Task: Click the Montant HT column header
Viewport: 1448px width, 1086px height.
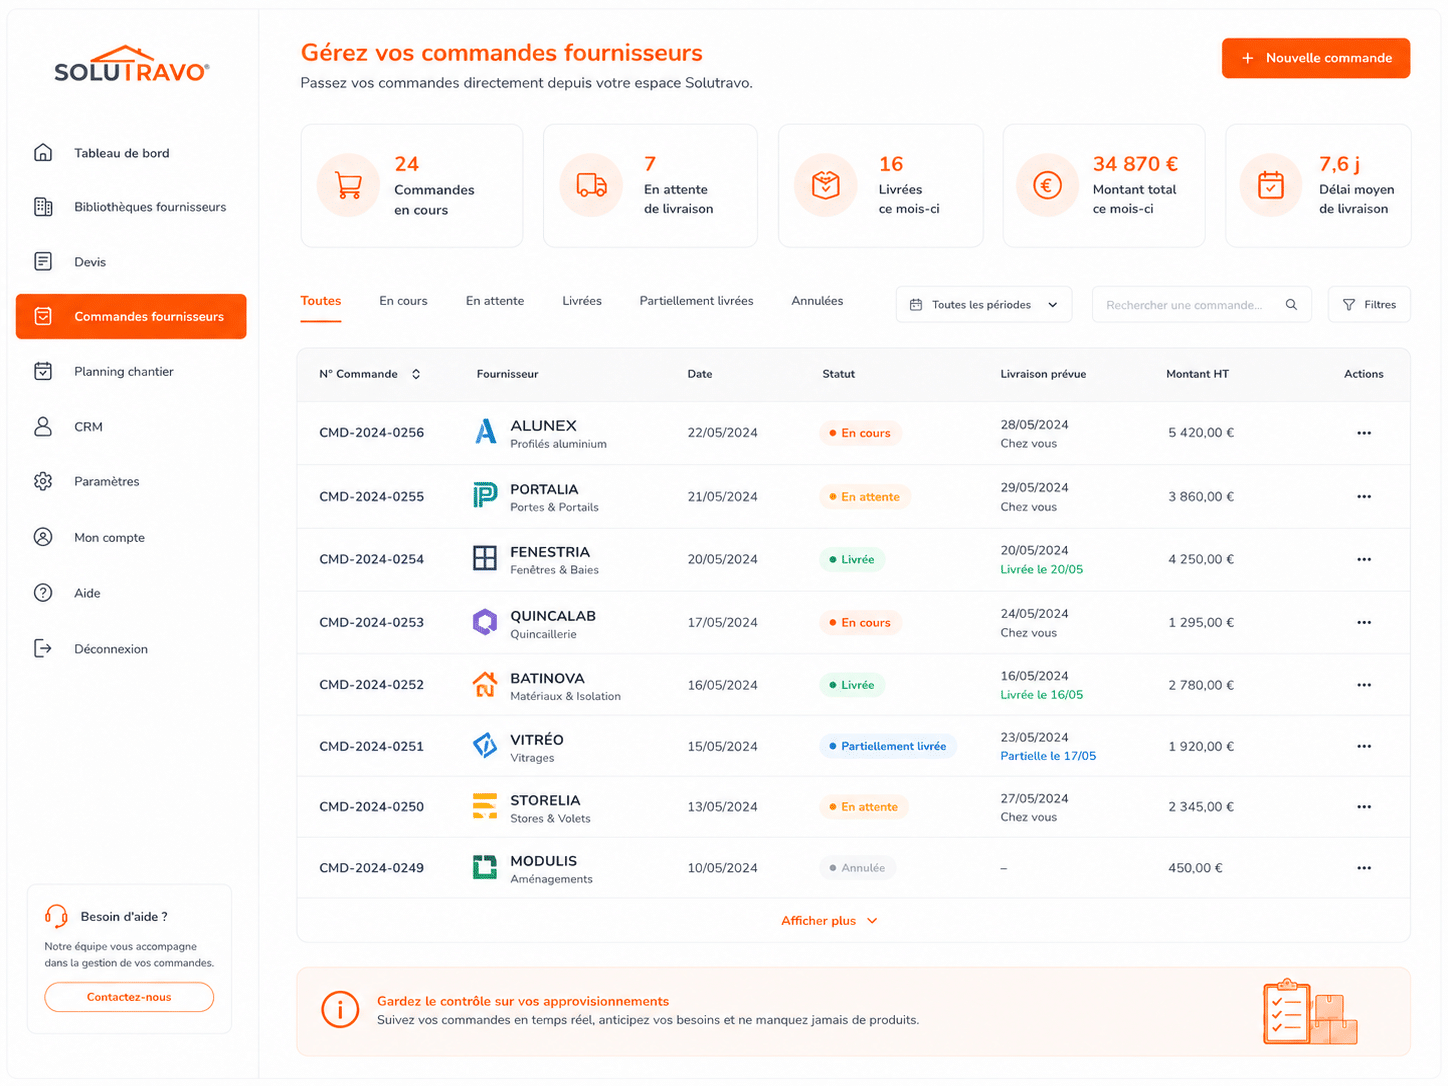Action: (x=1197, y=374)
